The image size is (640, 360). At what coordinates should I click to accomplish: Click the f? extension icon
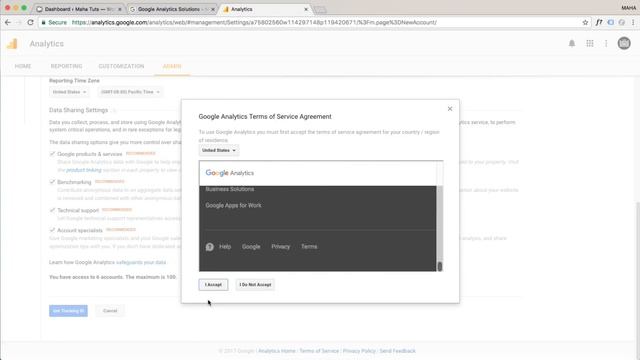pos(599,22)
